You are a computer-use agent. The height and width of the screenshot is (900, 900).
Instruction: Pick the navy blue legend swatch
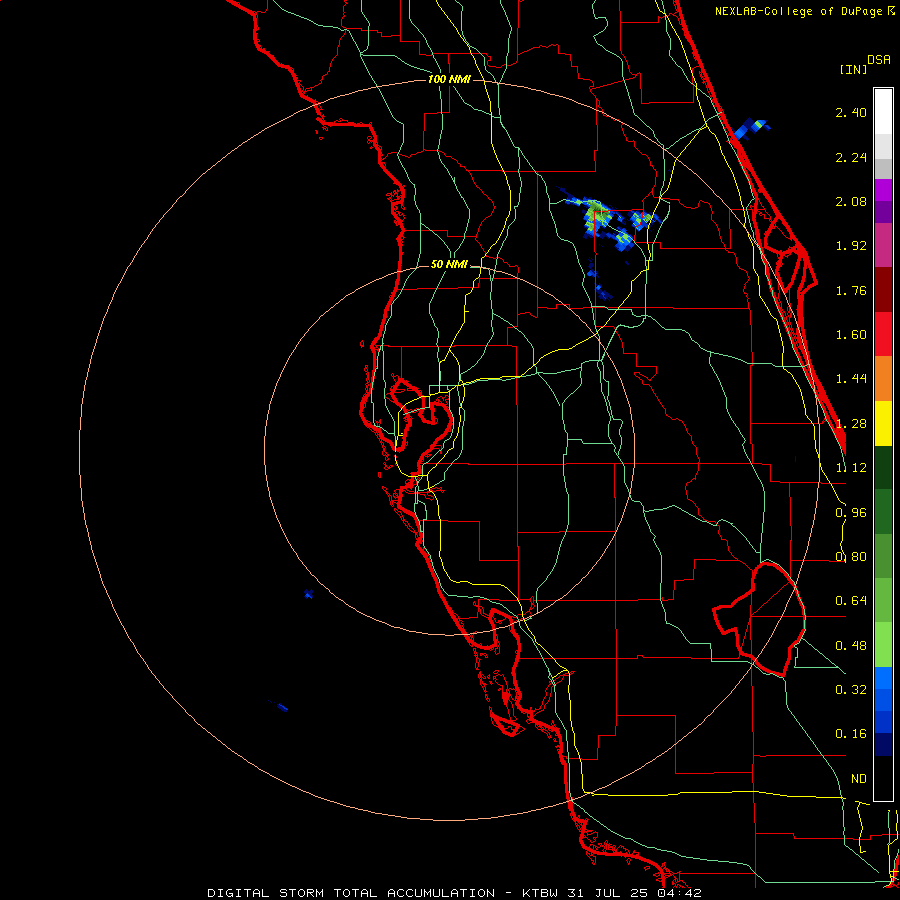[x=883, y=745]
